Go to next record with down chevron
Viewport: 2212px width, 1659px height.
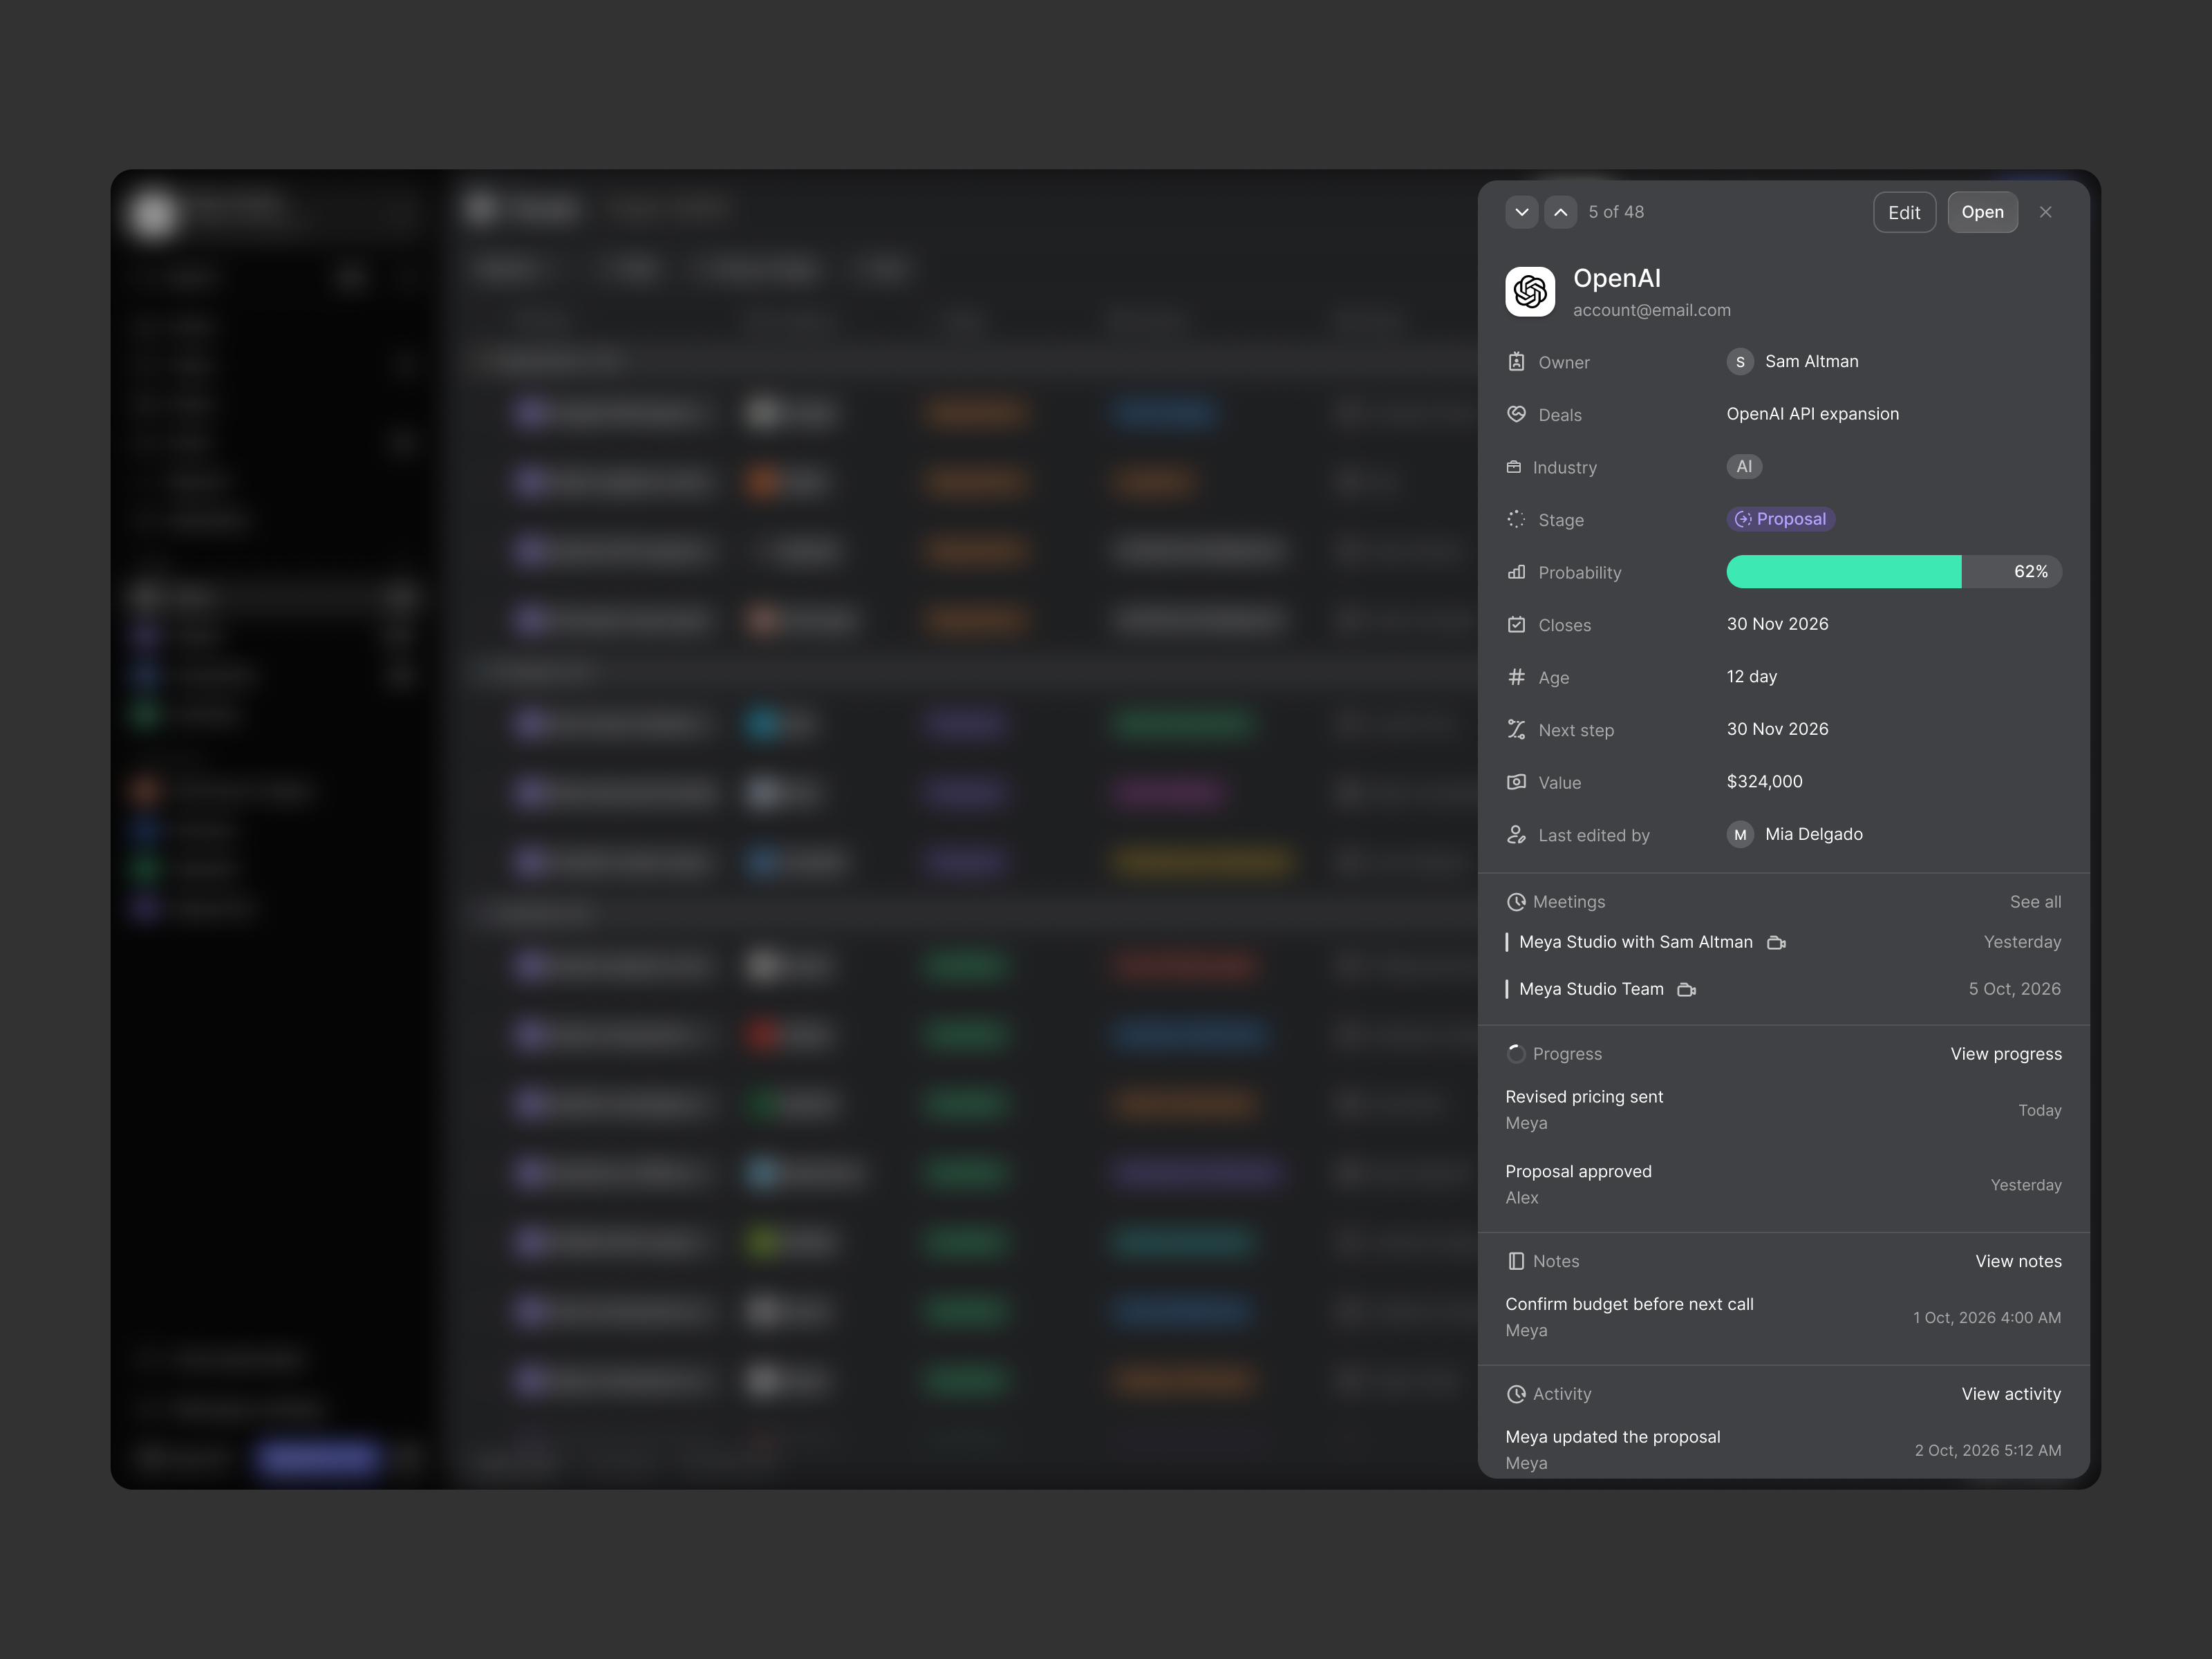coord(1522,212)
